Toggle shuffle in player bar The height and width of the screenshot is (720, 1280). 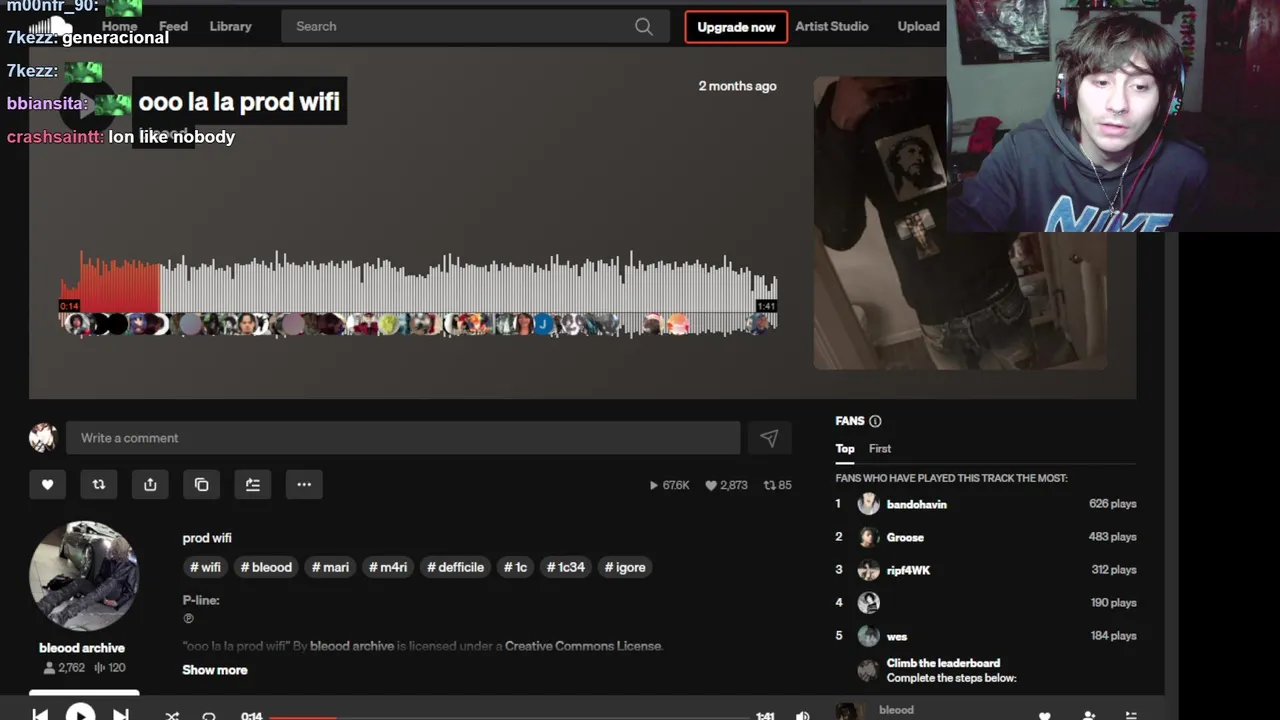tap(172, 716)
